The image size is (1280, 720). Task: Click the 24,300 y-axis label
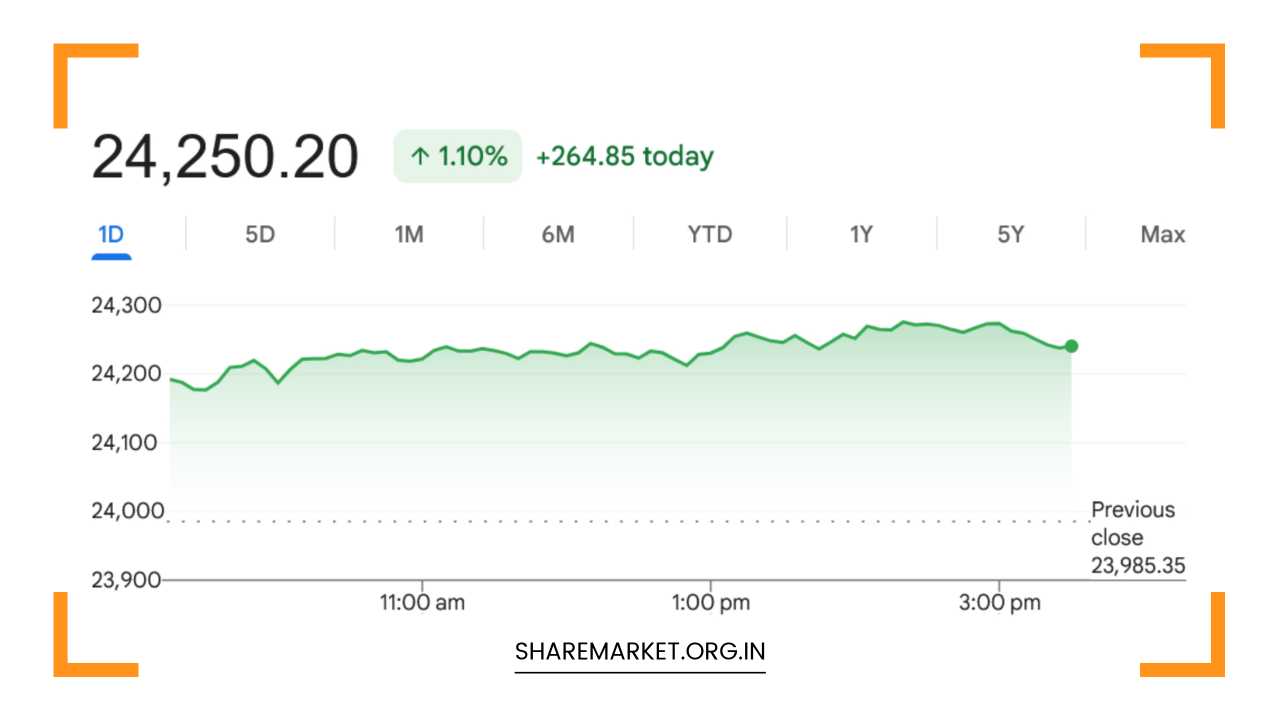126,305
